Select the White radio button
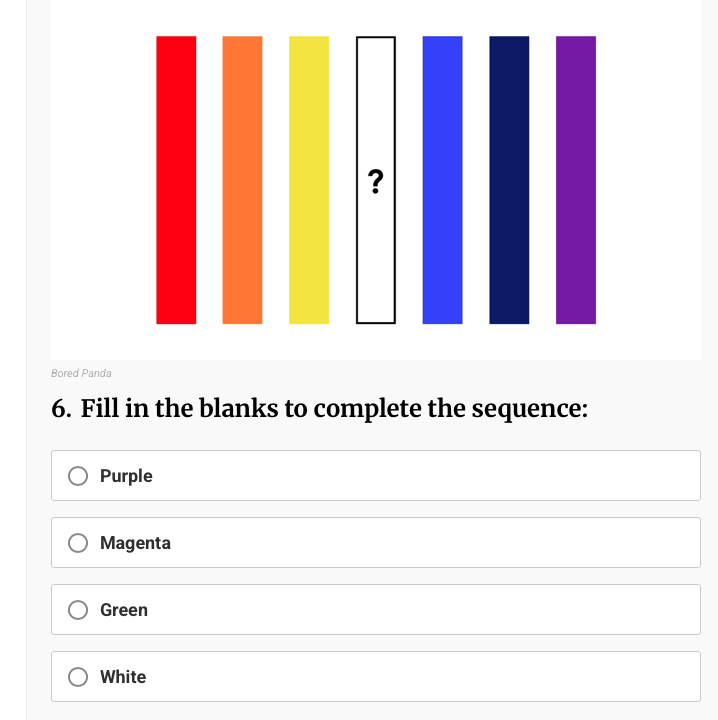 [78, 677]
